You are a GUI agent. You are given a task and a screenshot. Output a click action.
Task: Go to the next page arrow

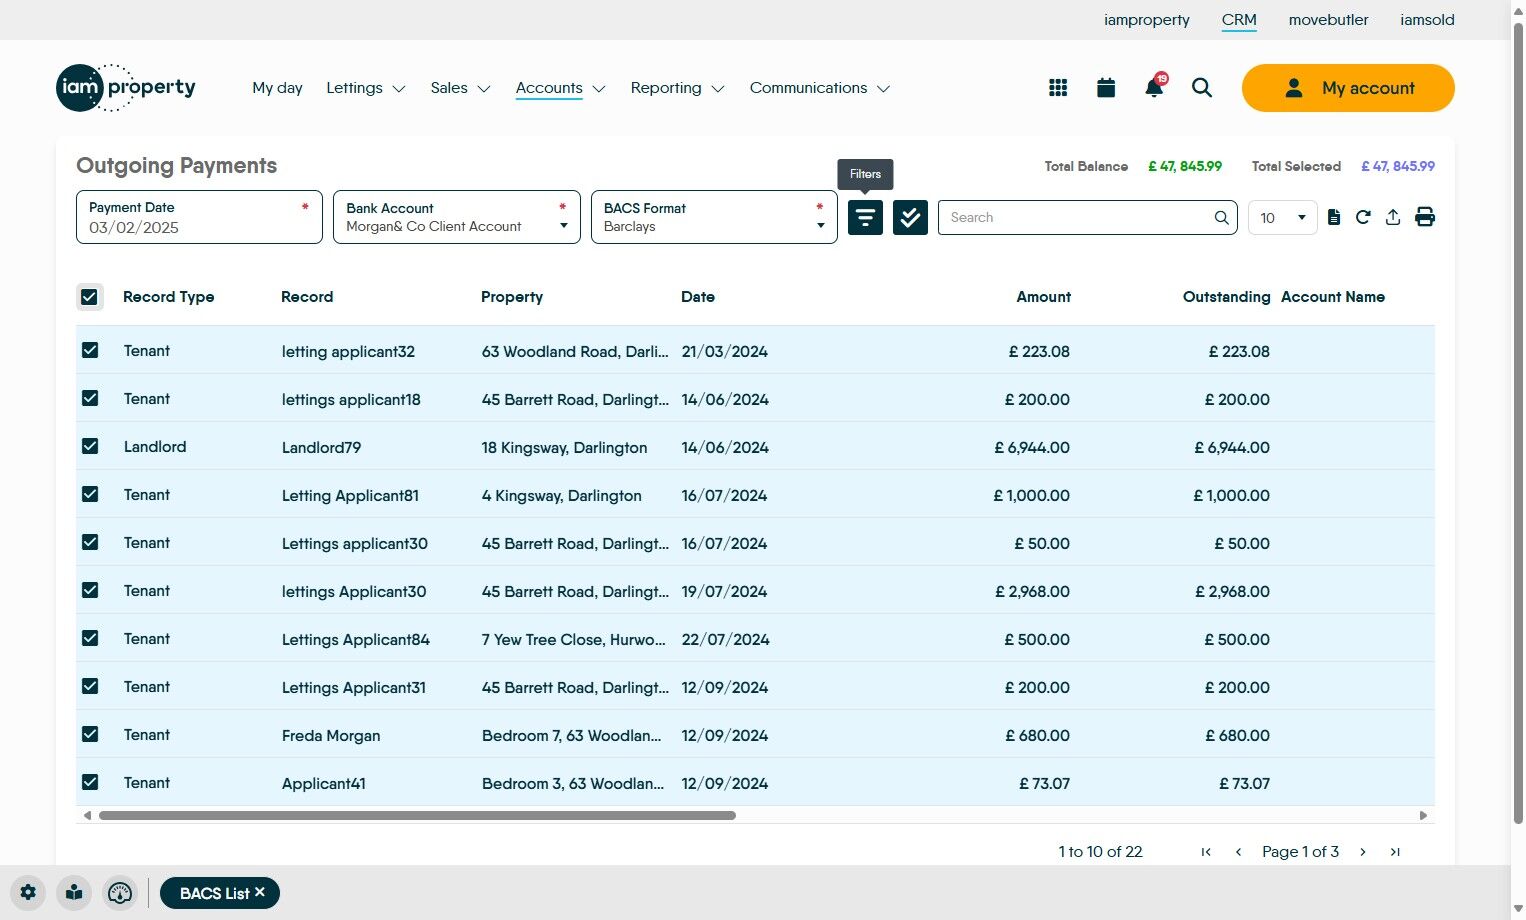[x=1363, y=852]
